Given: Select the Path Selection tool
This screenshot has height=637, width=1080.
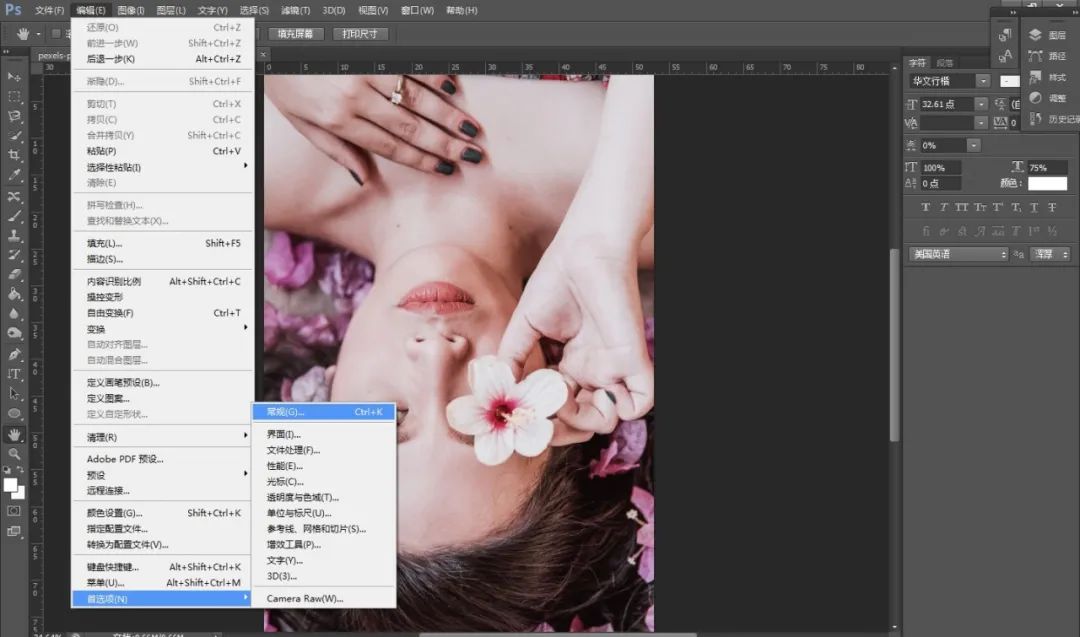Looking at the screenshot, I should pos(14,394).
